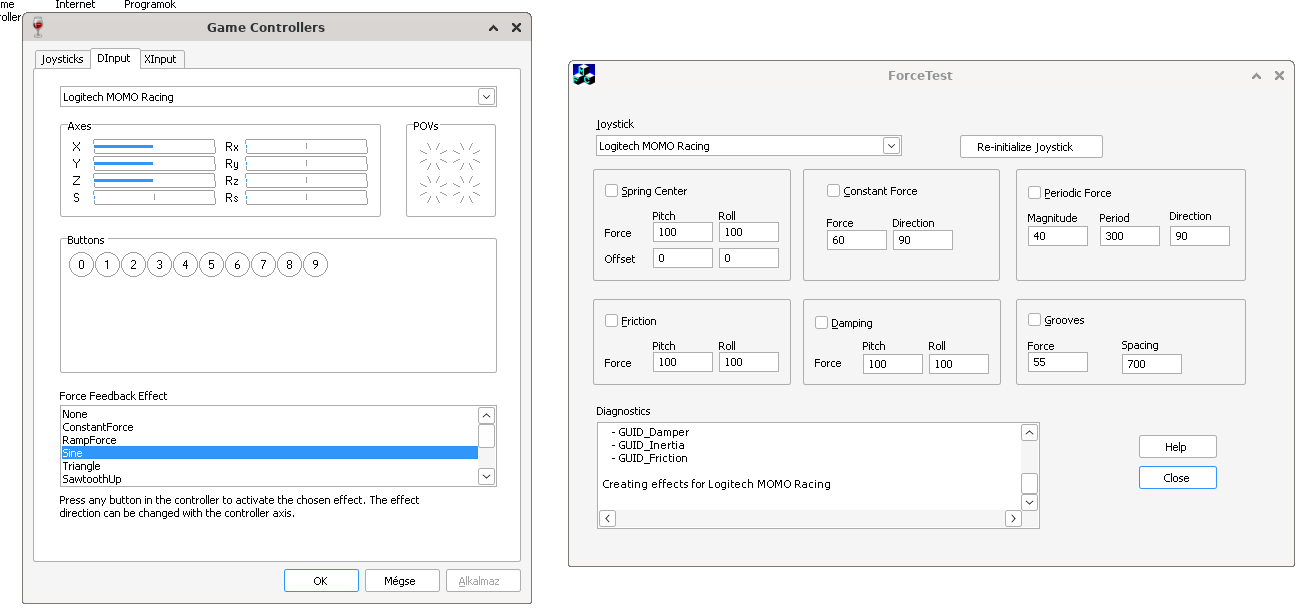The height and width of the screenshot is (613, 1315).
Task: Click the Wine glass icon in Game Controllers titlebar
Action: point(39,28)
